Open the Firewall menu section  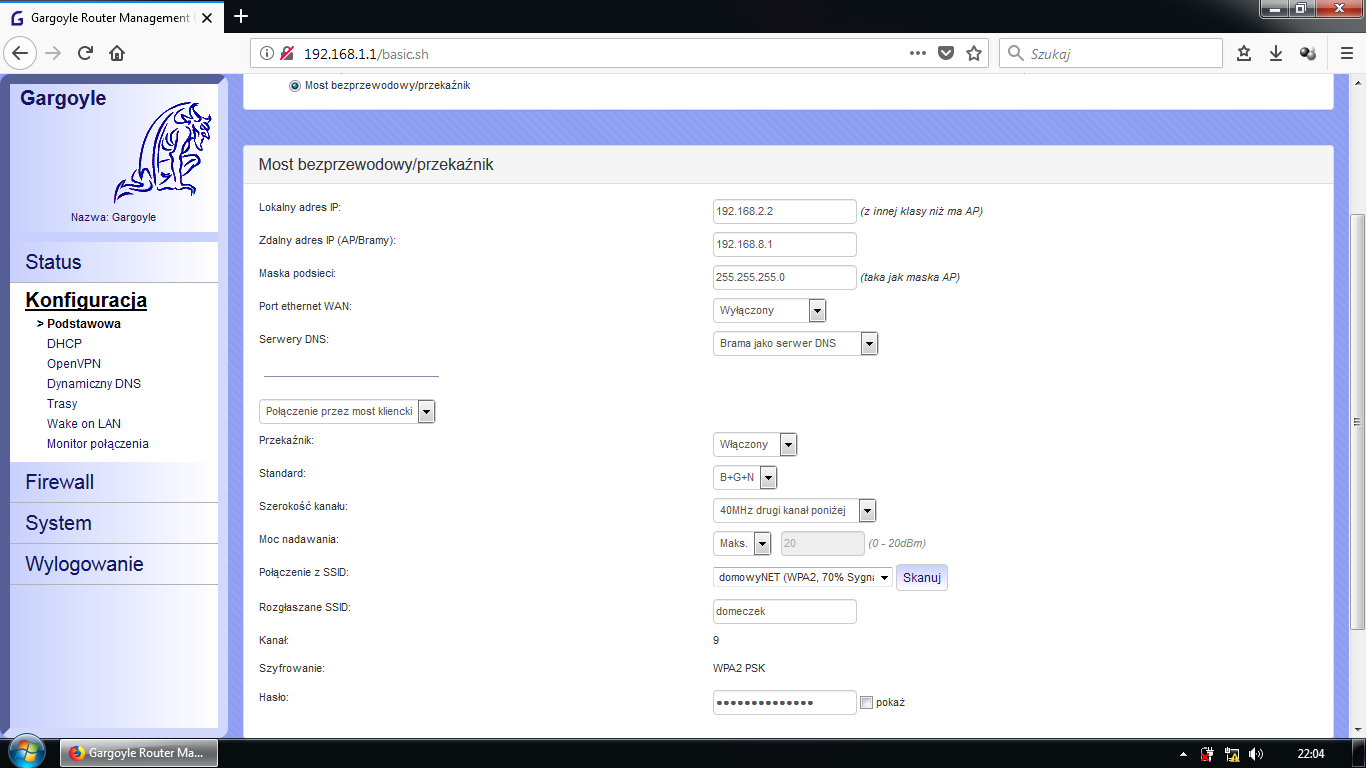tap(60, 482)
